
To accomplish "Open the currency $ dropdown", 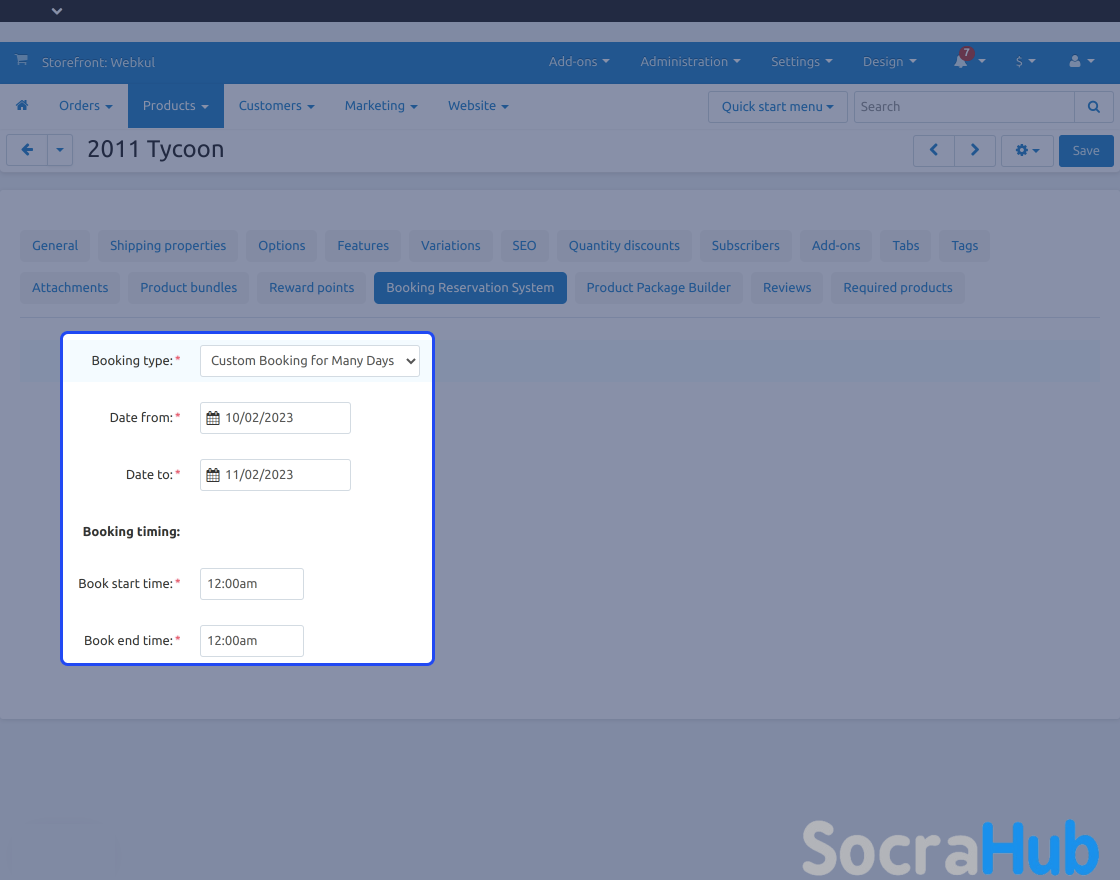I will point(1025,62).
